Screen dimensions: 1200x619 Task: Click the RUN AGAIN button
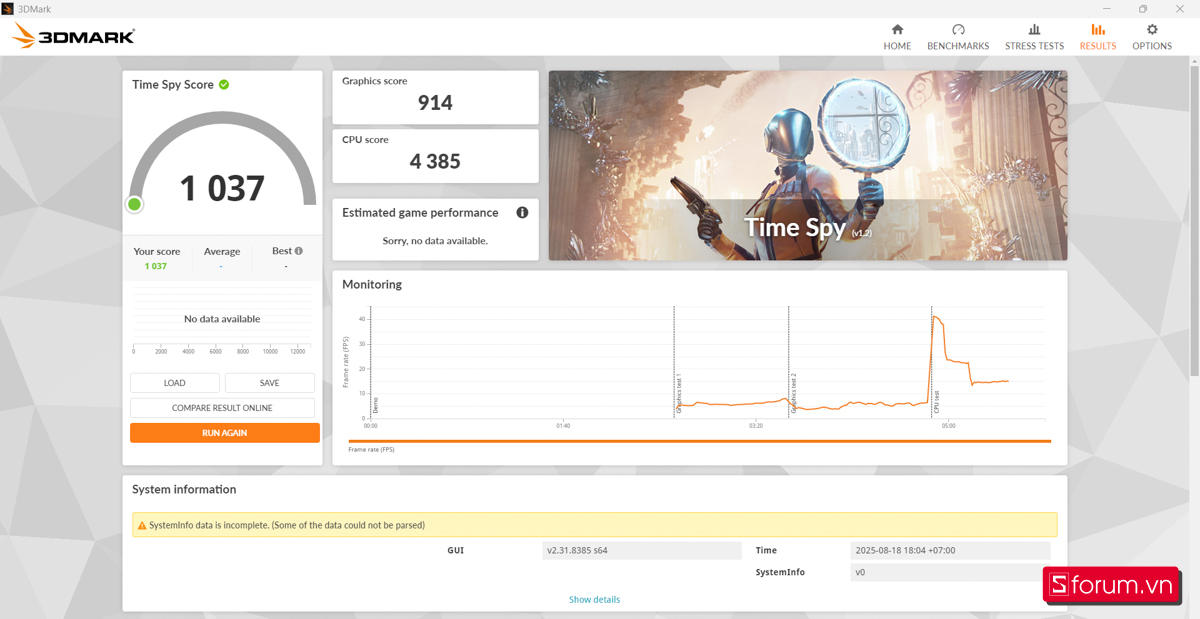pos(225,433)
